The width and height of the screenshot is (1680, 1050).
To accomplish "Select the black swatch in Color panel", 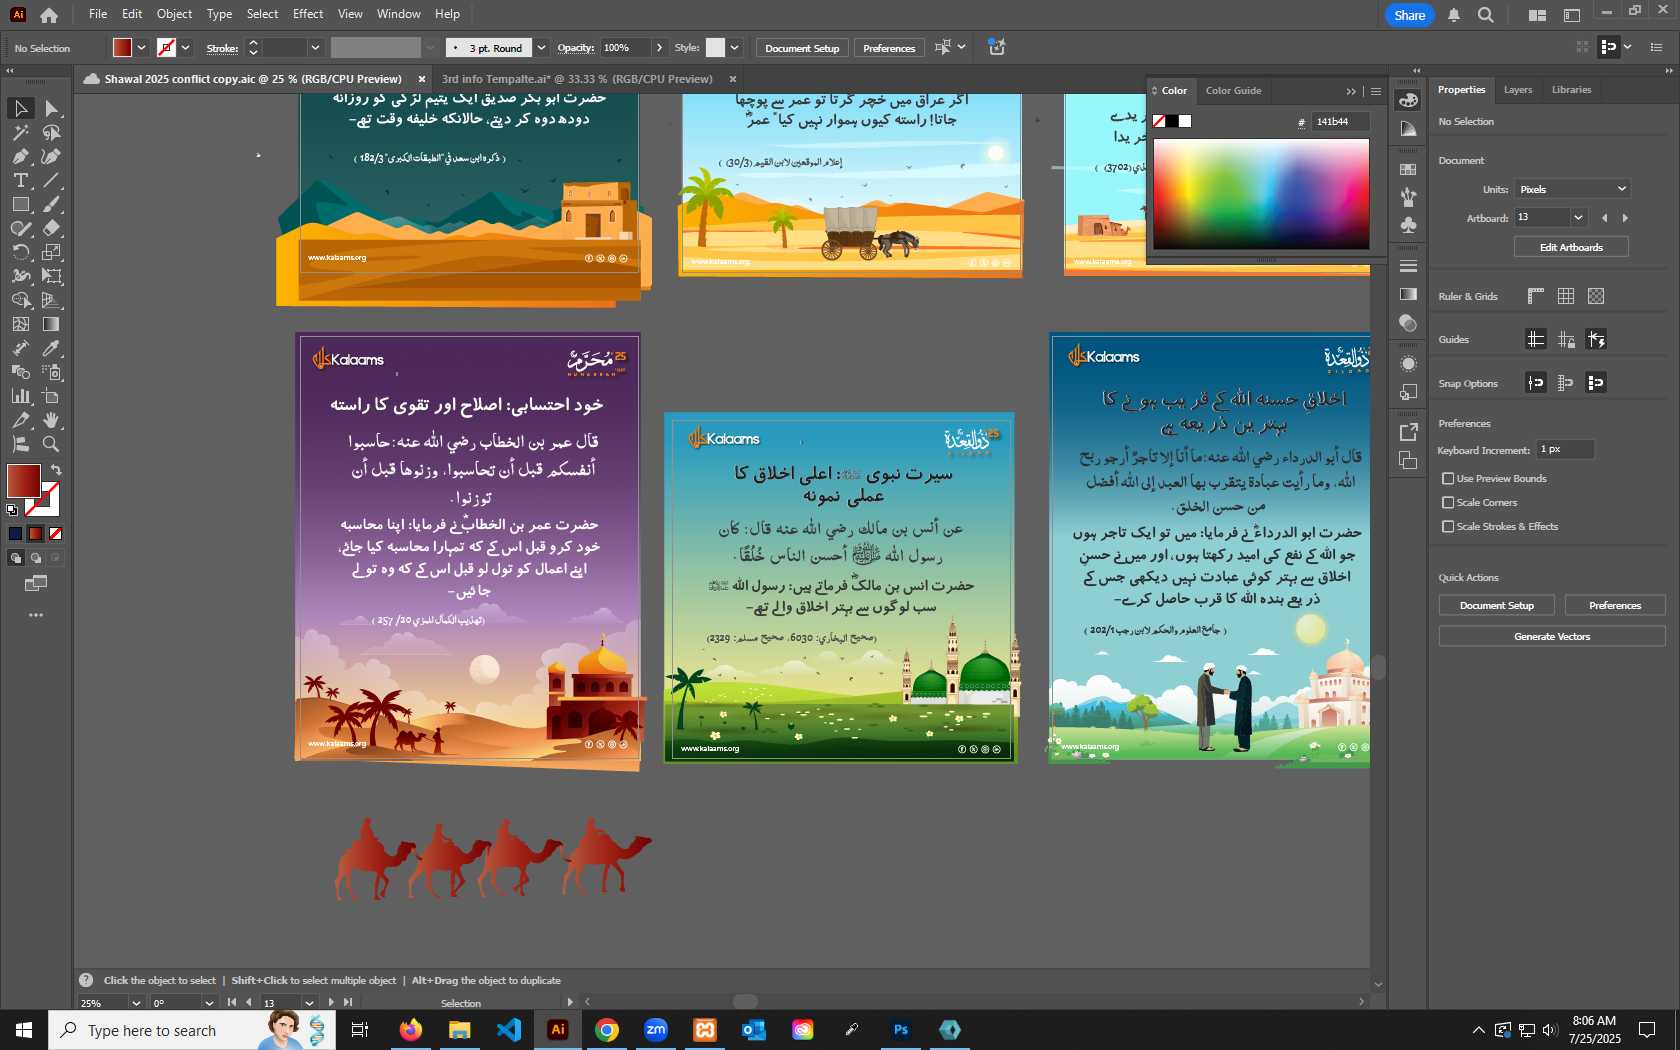I will [x=1172, y=122].
